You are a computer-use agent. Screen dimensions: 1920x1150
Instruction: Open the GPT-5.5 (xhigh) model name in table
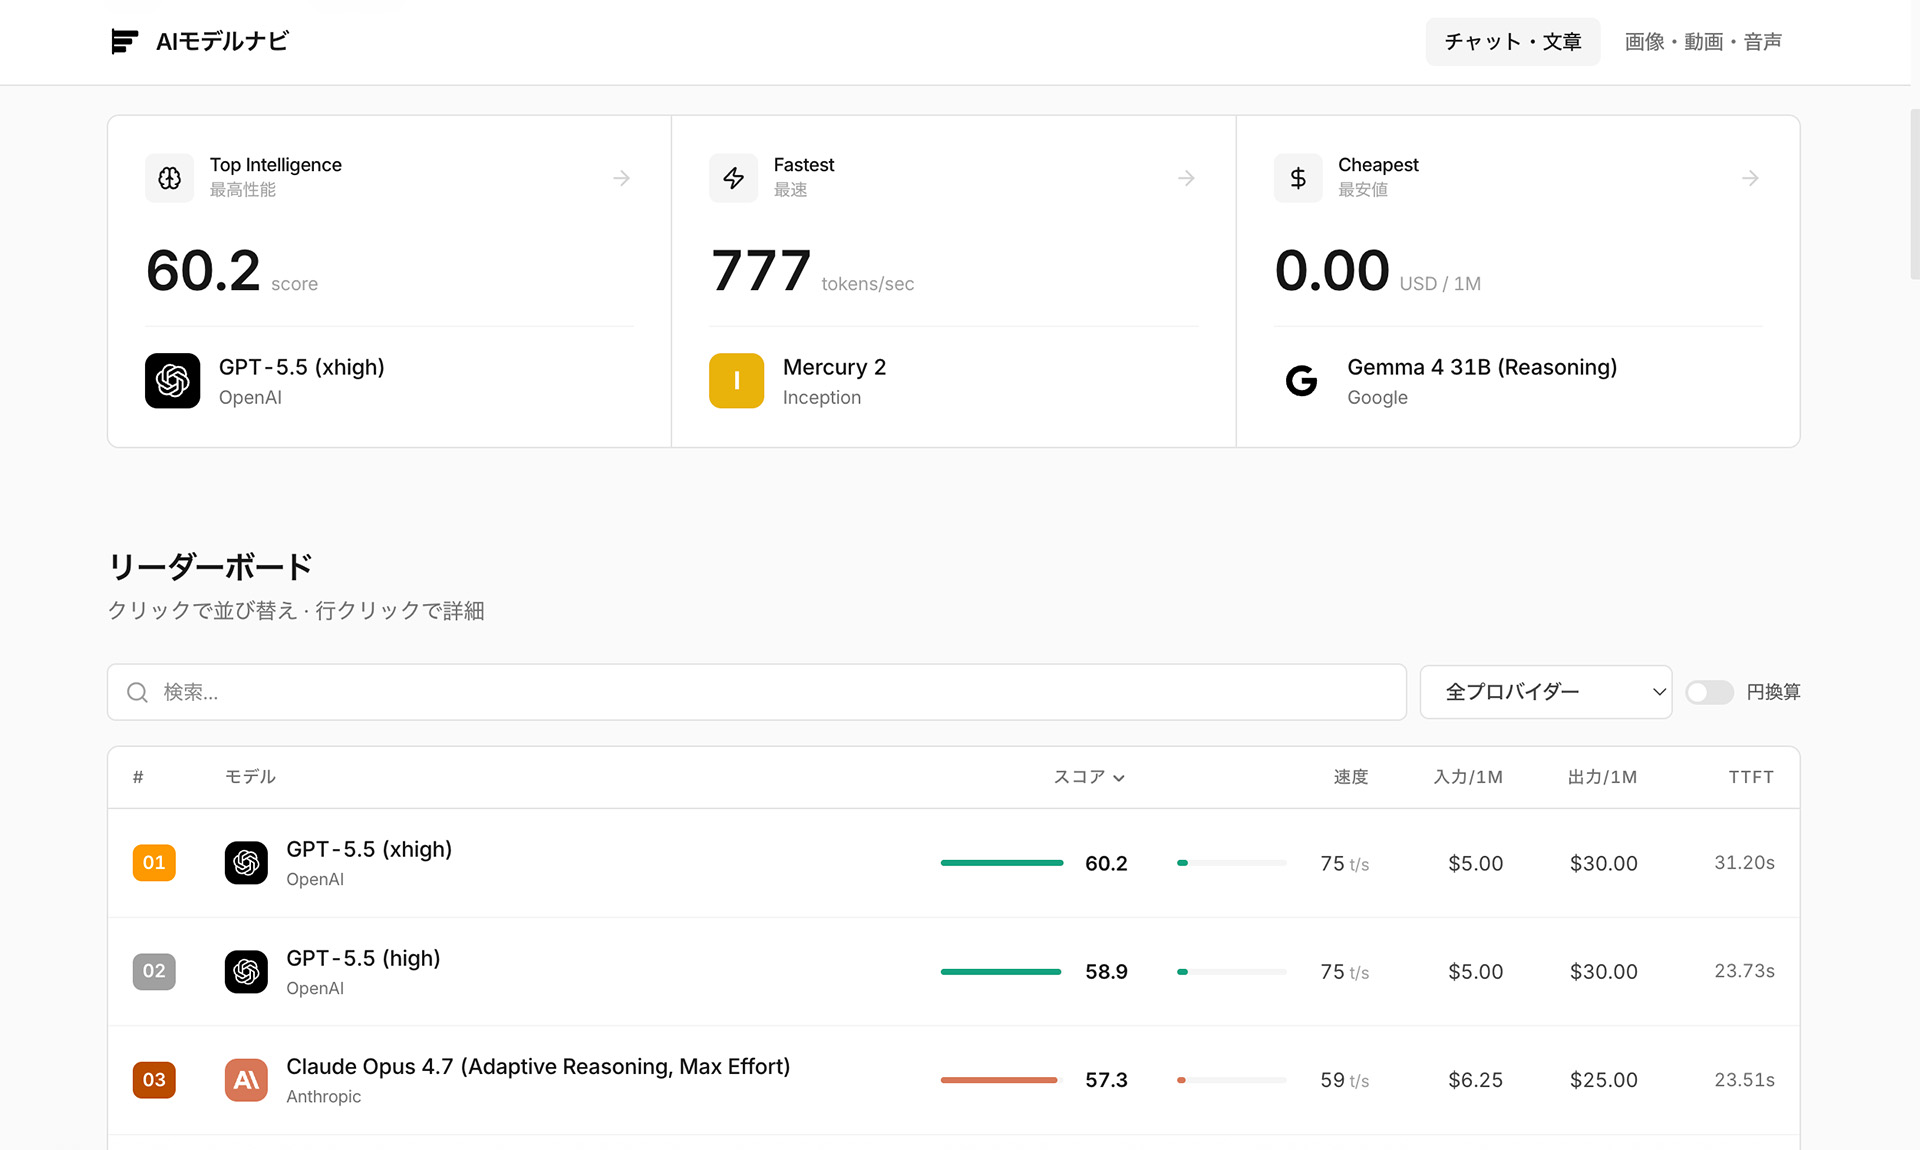[x=369, y=849]
